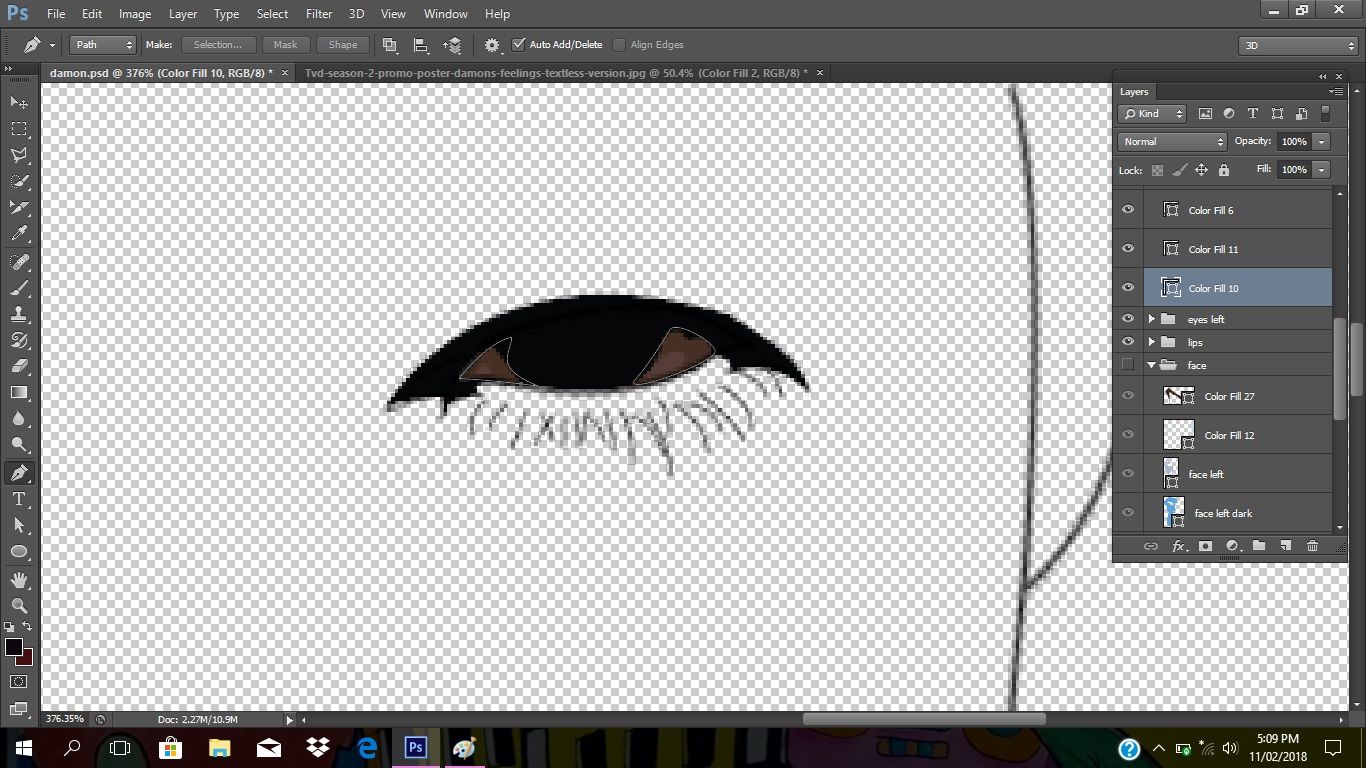Hide the Color Fill 6 layer
Viewport: 1366px width, 768px height.
click(1128, 210)
